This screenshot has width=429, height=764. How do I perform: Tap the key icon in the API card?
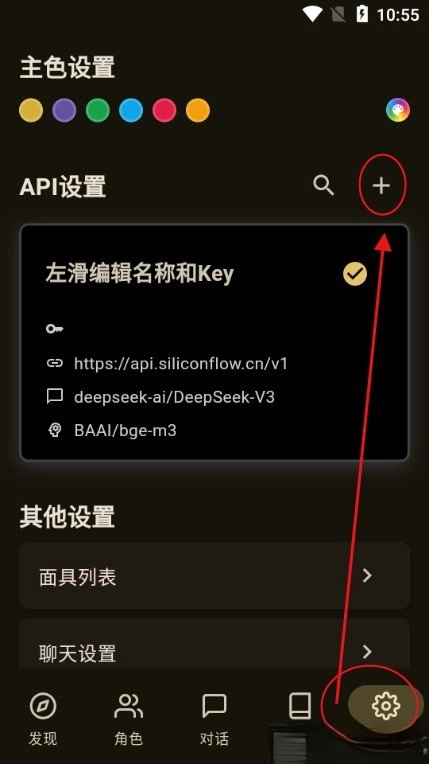tap(55, 328)
